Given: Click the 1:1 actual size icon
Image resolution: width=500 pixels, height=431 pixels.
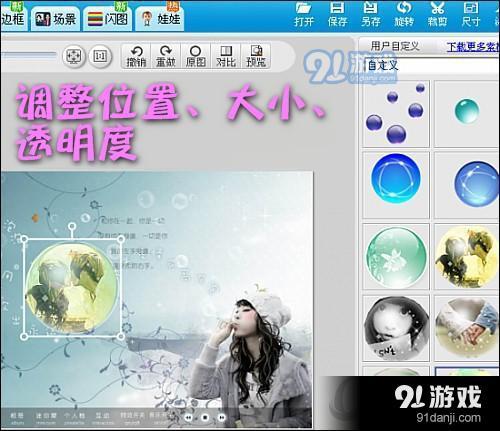Looking at the screenshot, I should [100, 56].
